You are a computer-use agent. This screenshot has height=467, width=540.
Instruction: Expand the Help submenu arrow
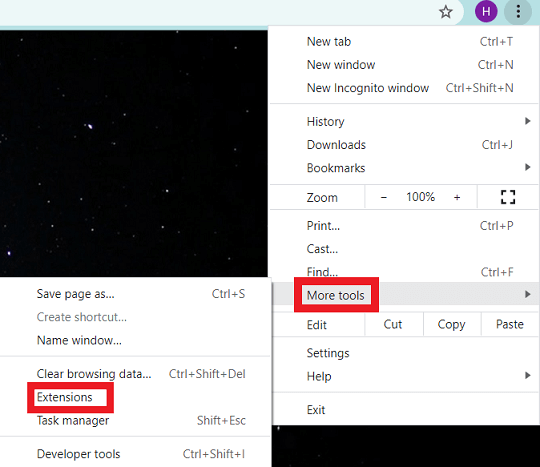coord(527,375)
